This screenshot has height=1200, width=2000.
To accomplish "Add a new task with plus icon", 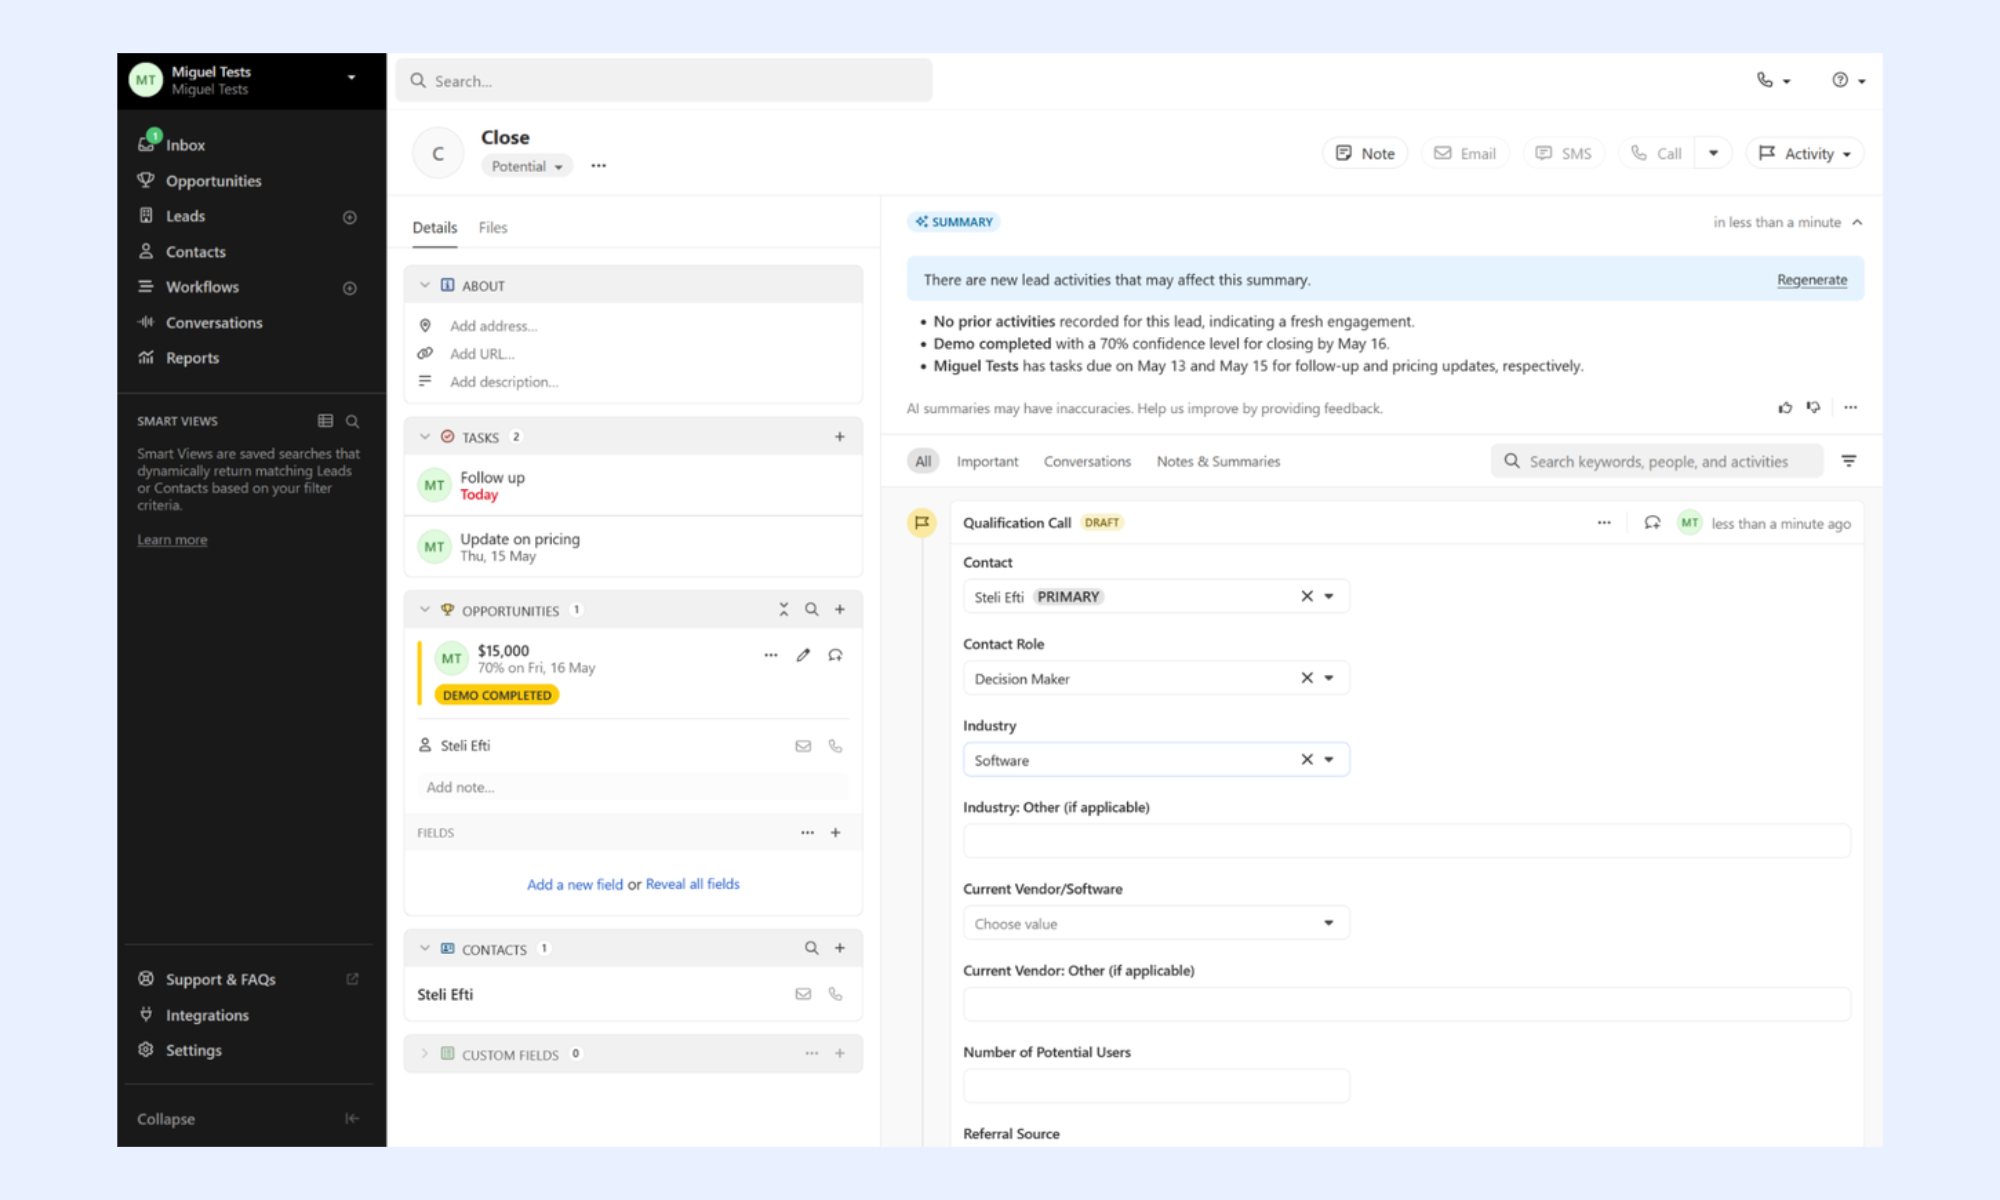I will 840,437.
